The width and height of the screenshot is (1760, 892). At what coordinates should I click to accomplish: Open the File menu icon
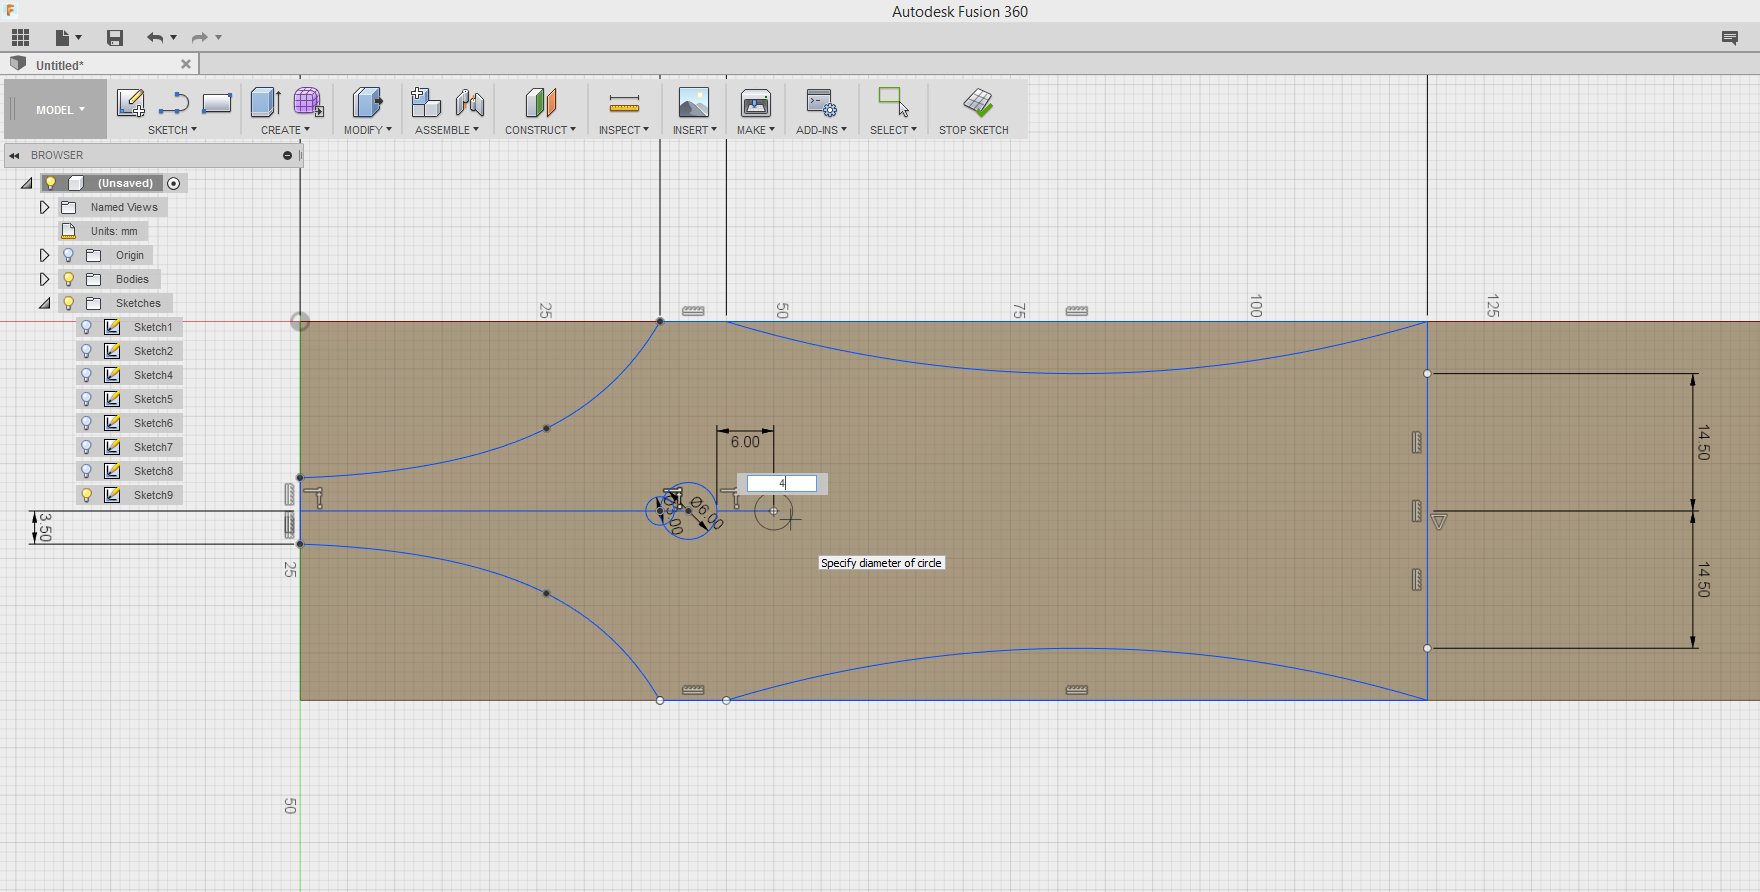coord(63,38)
